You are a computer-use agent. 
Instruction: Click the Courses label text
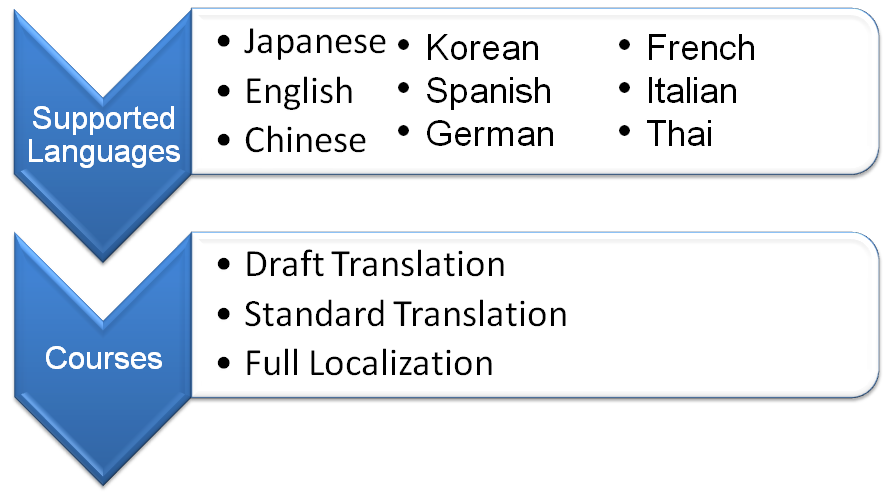point(103,358)
